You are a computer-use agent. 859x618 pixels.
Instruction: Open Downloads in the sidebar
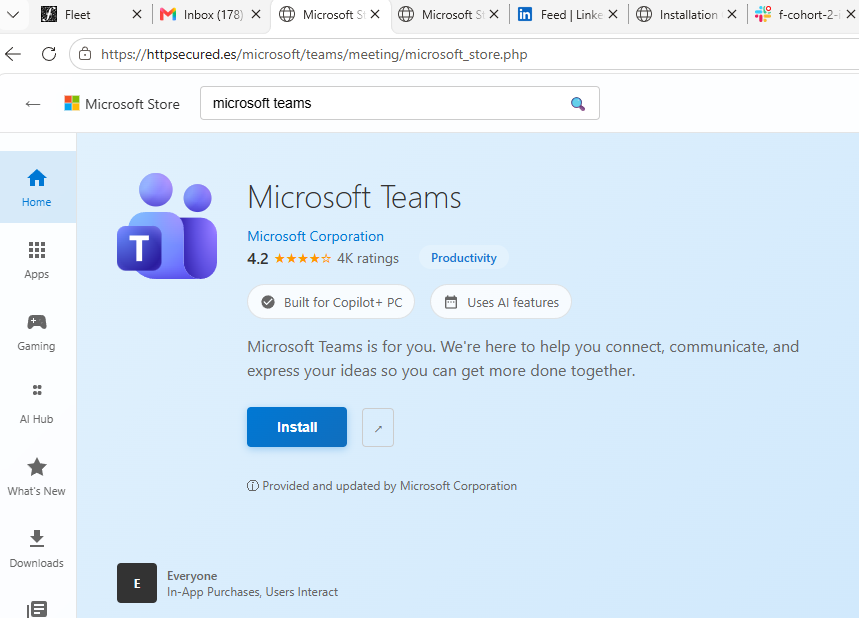coord(37,549)
